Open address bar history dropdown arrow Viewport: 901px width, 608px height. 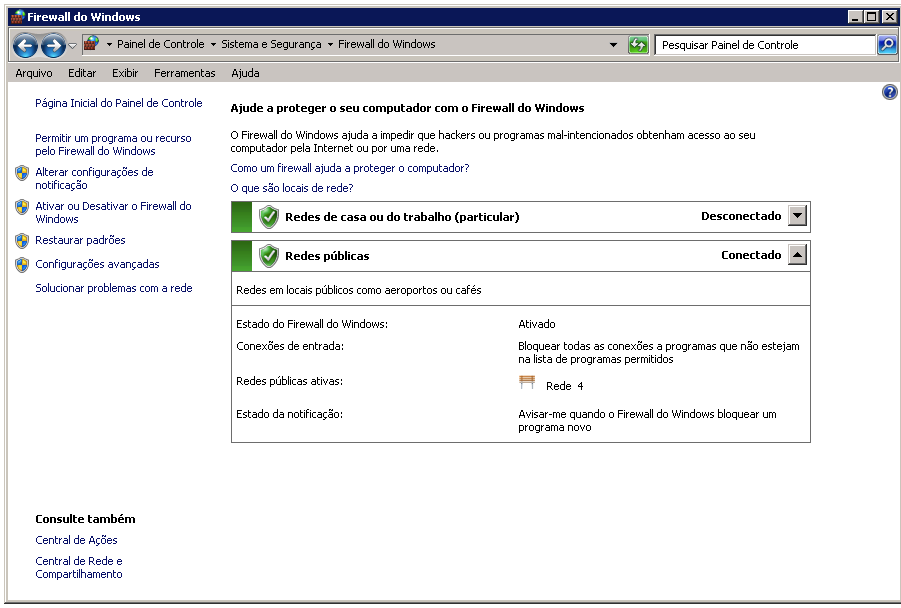[x=613, y=45]
